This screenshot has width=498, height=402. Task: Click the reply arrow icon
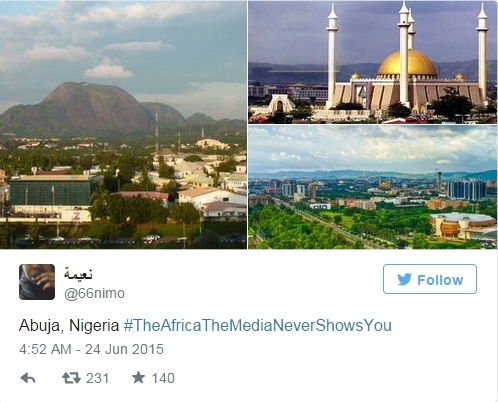(x=28, y=378)
